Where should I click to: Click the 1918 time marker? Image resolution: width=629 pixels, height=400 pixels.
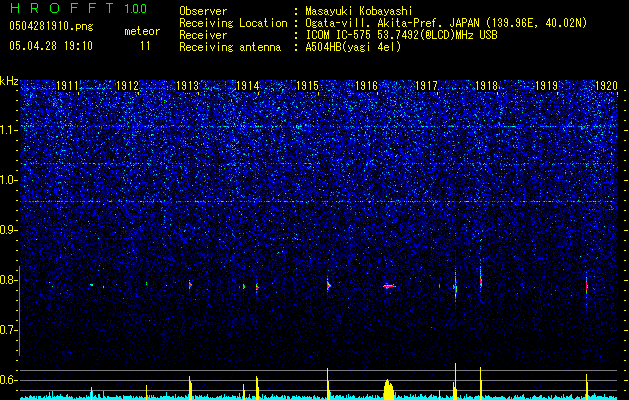[x=486, y=85]
